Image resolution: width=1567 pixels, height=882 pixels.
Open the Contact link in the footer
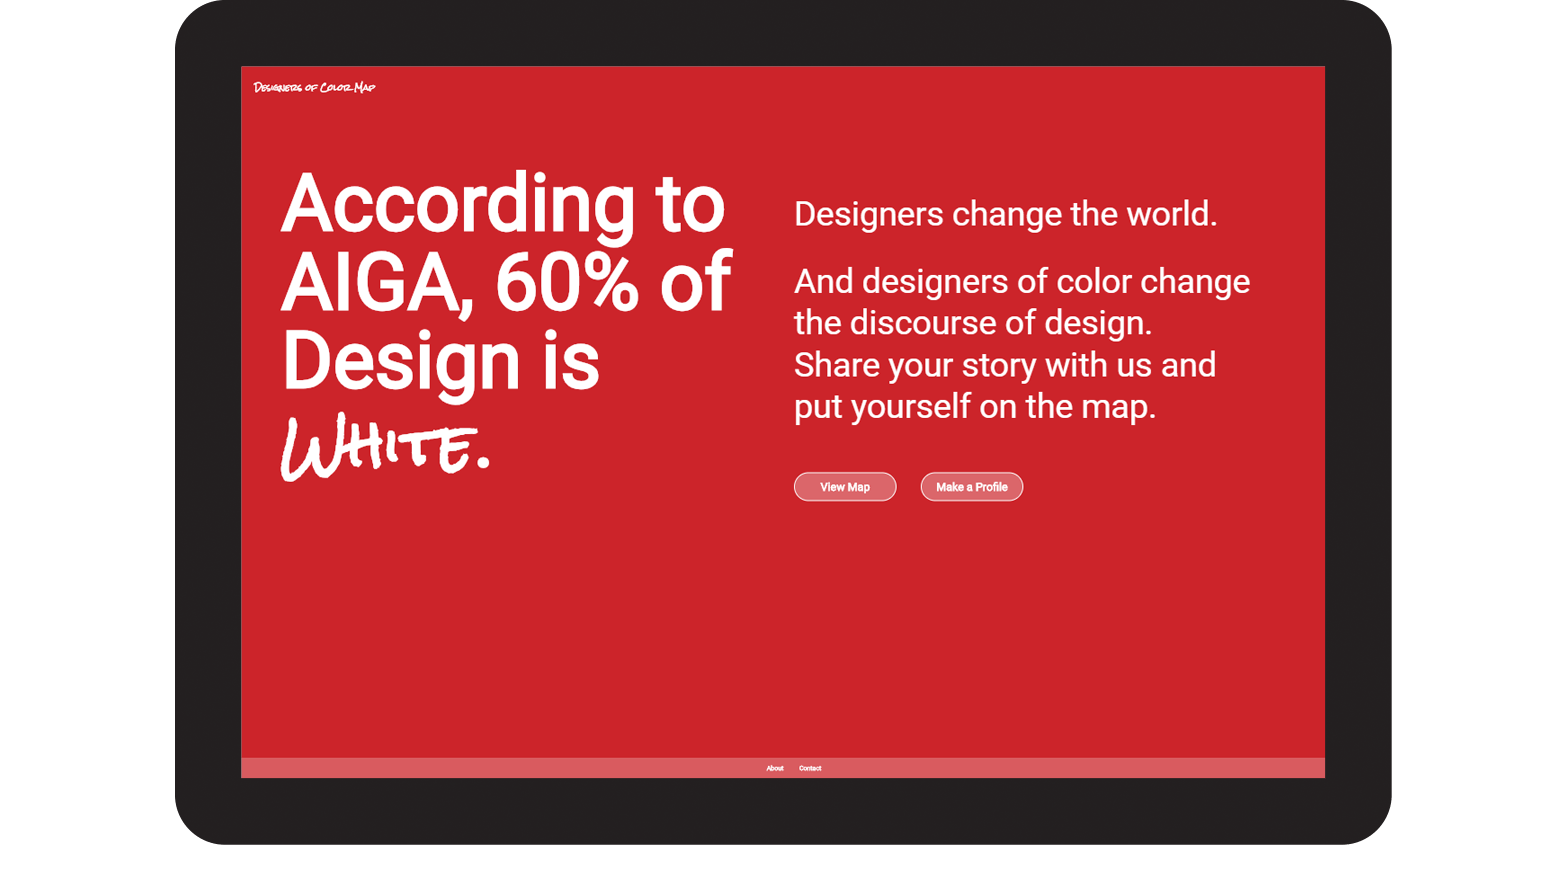[810, 768]
